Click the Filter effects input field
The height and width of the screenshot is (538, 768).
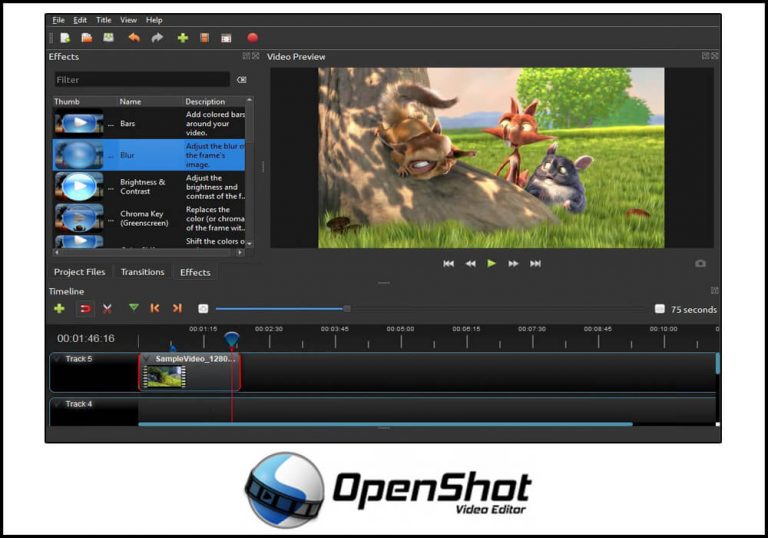[x=142, y=80]
